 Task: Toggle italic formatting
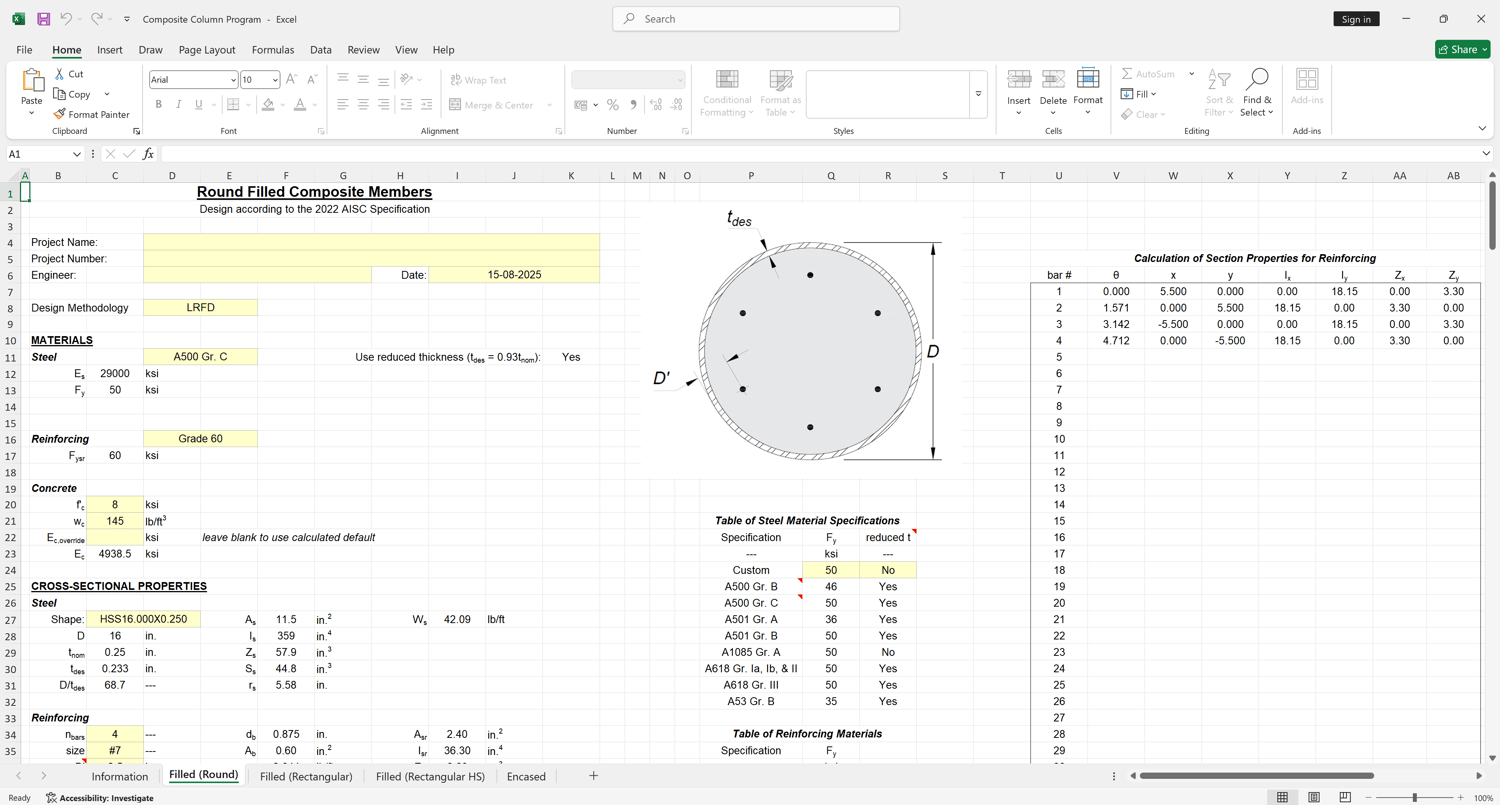pyautogui.click(x=179, y=105)
